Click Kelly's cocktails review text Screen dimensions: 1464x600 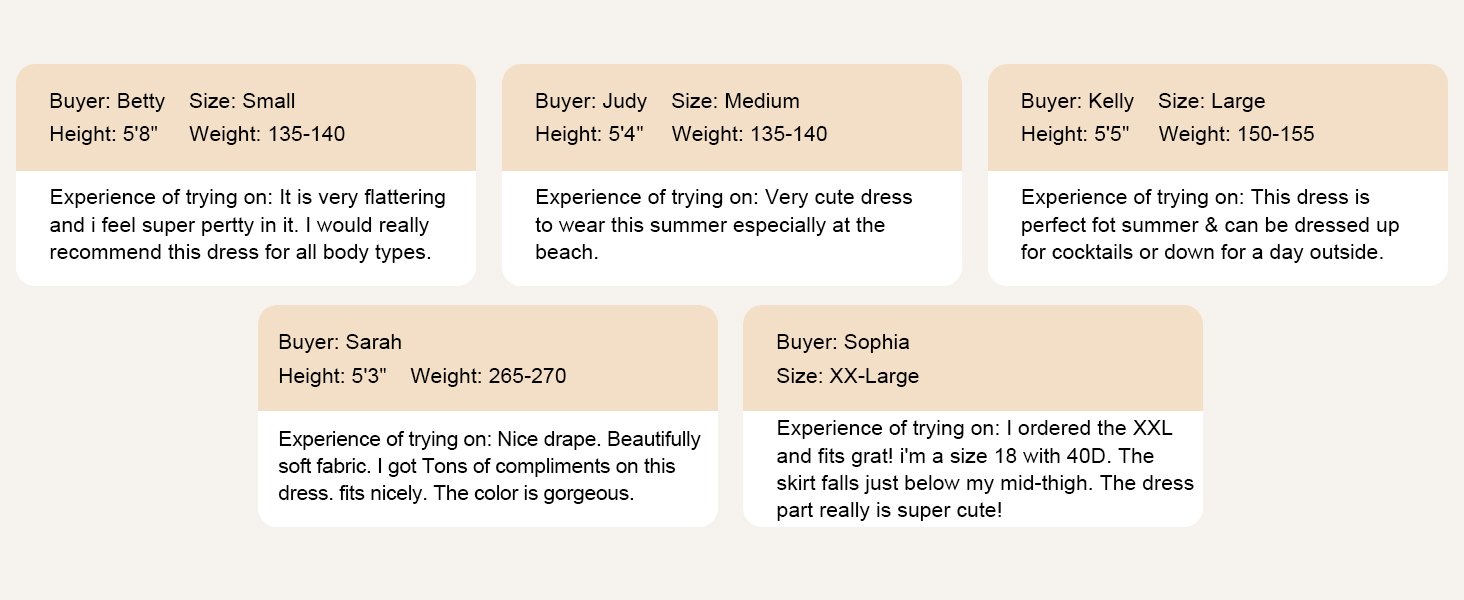pos(1210,225)
